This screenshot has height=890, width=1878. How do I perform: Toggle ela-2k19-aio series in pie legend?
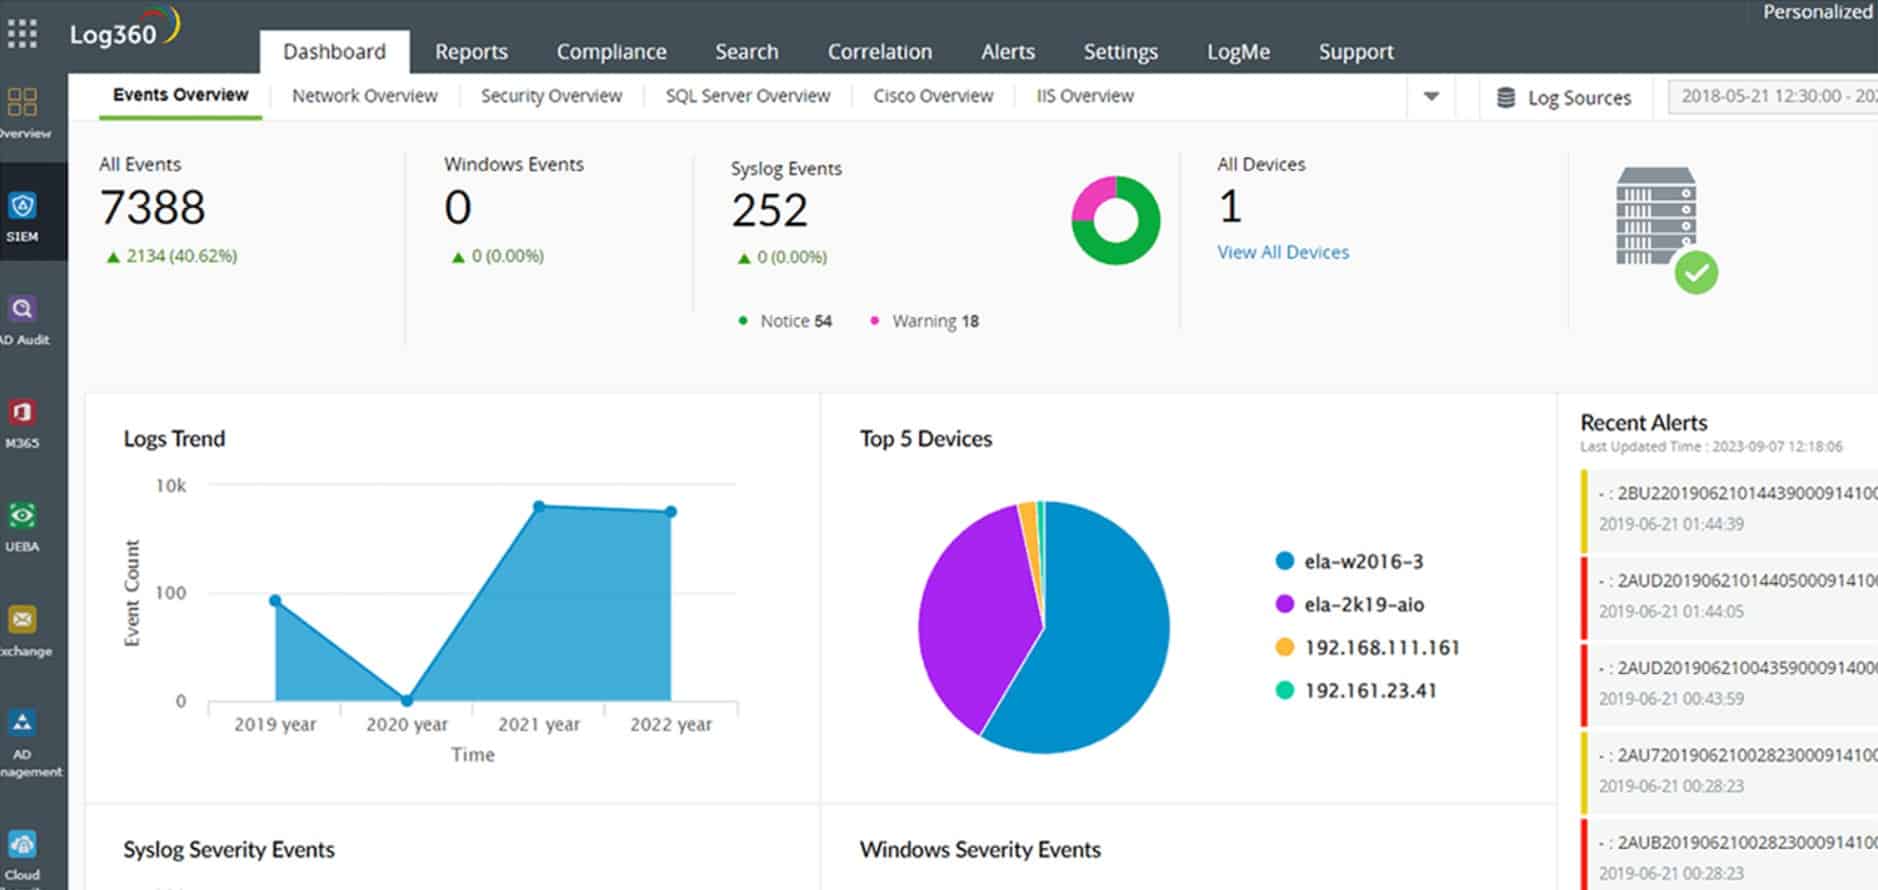[x=1363, y=605]
